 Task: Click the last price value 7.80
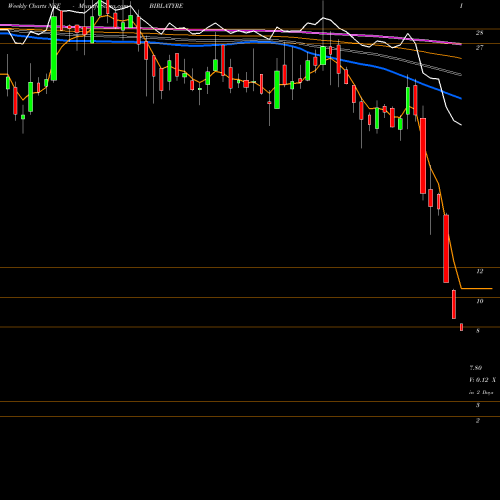coord(476,368)
